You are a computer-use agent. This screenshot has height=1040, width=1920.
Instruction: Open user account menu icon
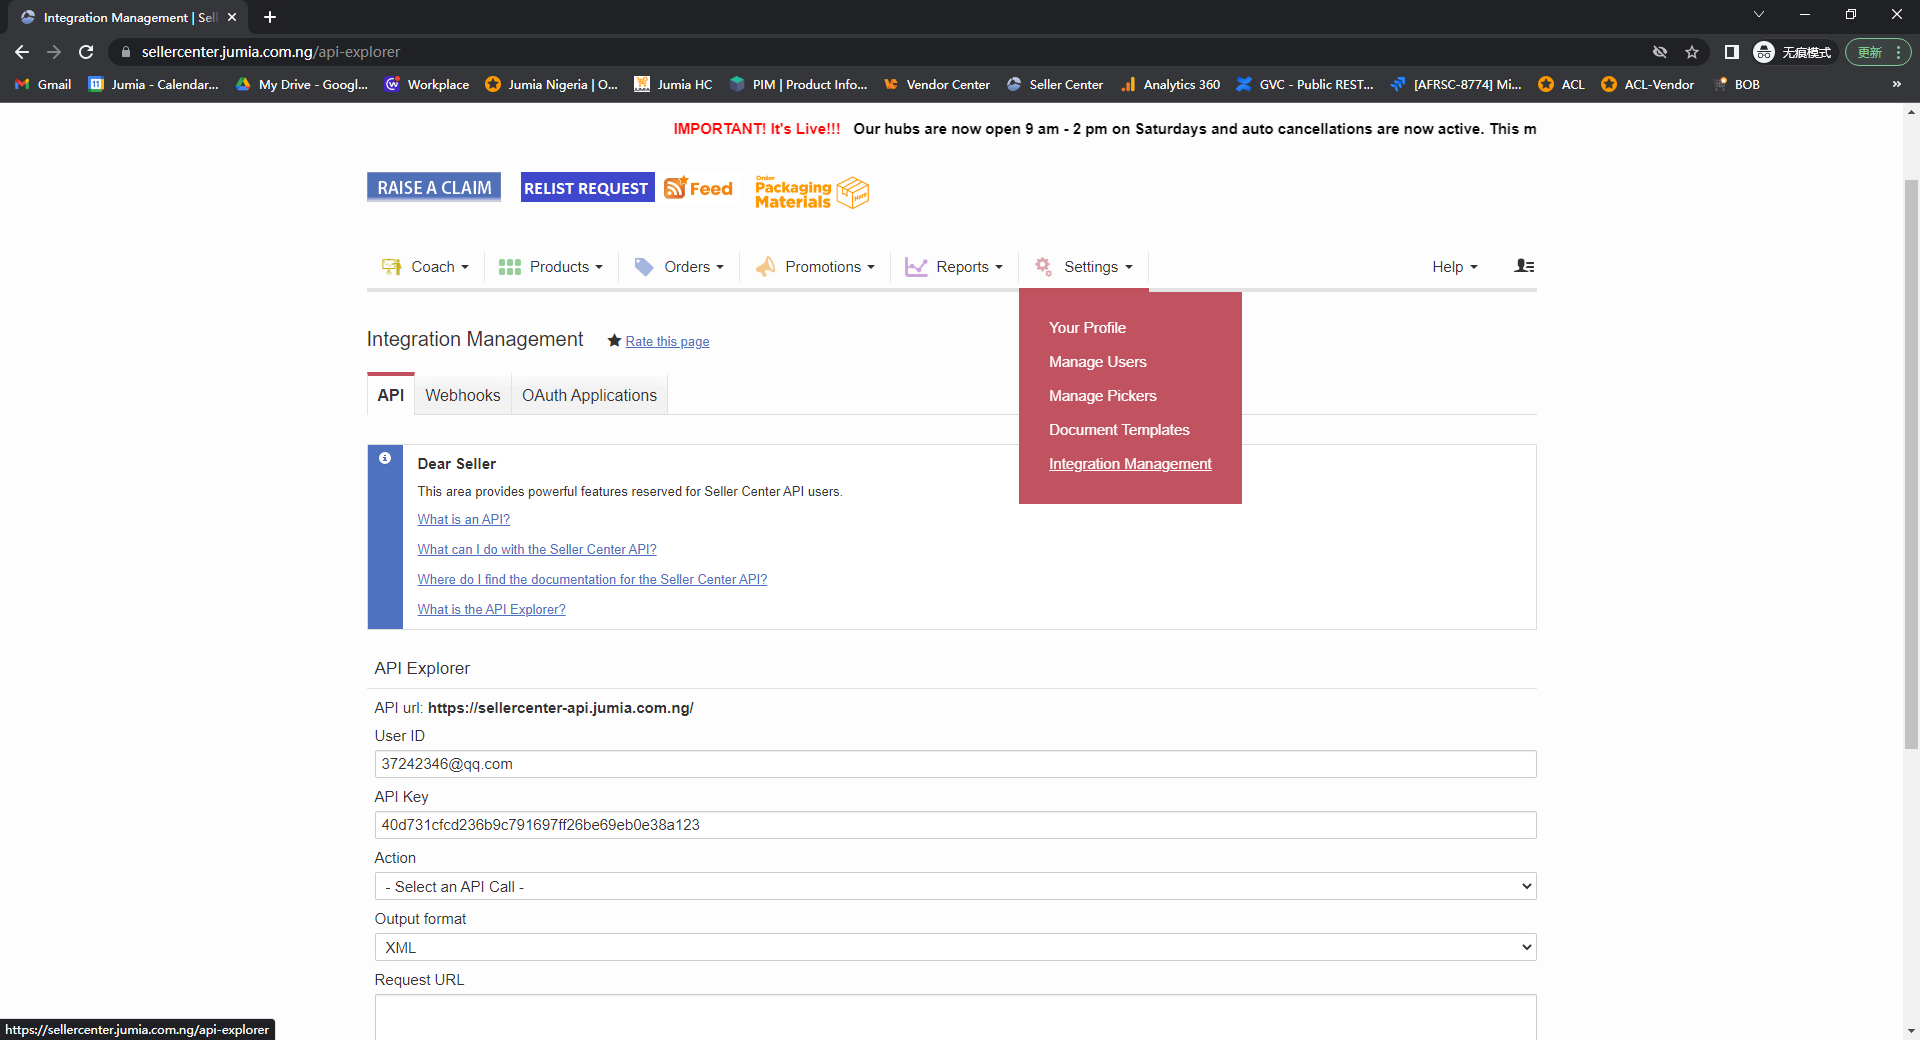1524,266
